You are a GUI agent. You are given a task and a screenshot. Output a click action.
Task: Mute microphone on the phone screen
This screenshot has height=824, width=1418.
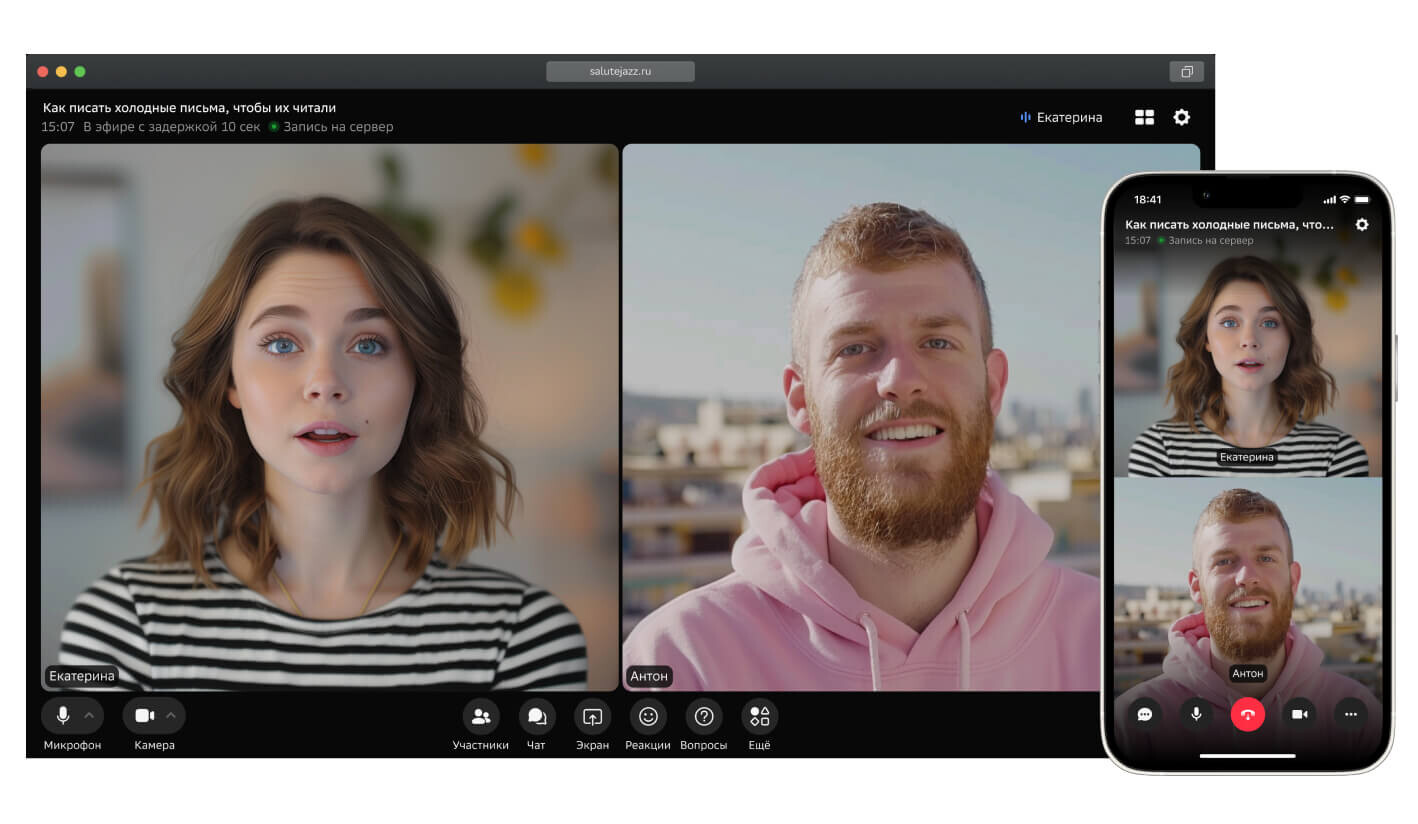tap(1195, 714)
